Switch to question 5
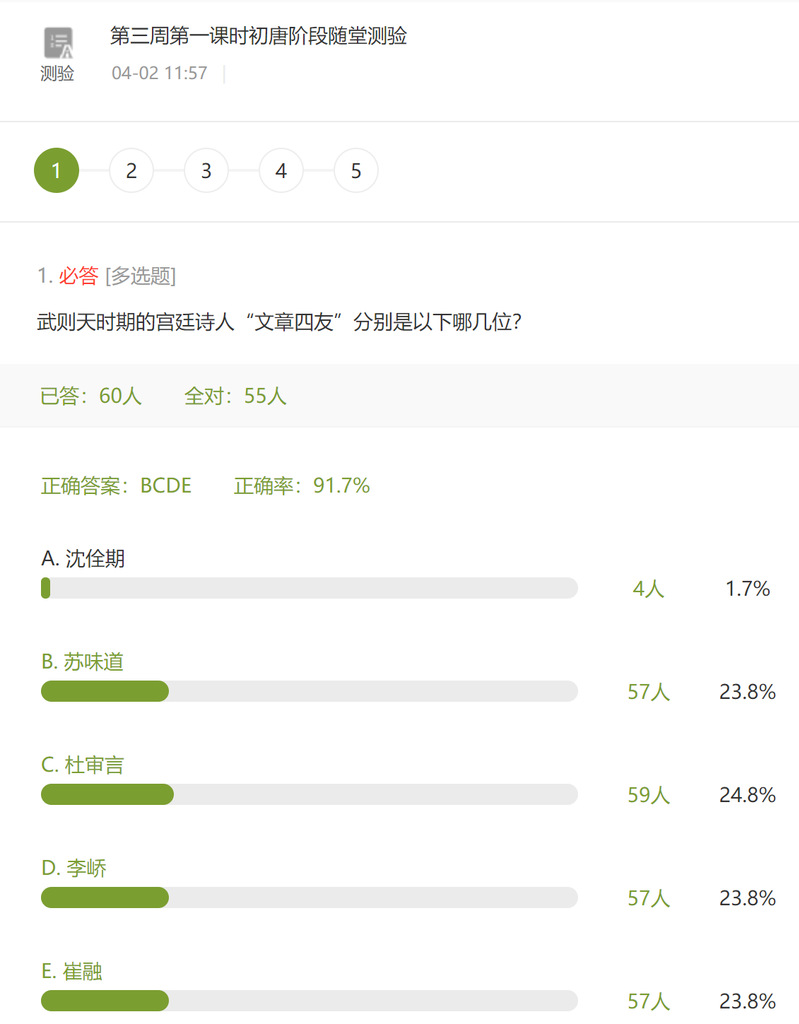The width and height of the screenshot is (799, 1024). 356,171
